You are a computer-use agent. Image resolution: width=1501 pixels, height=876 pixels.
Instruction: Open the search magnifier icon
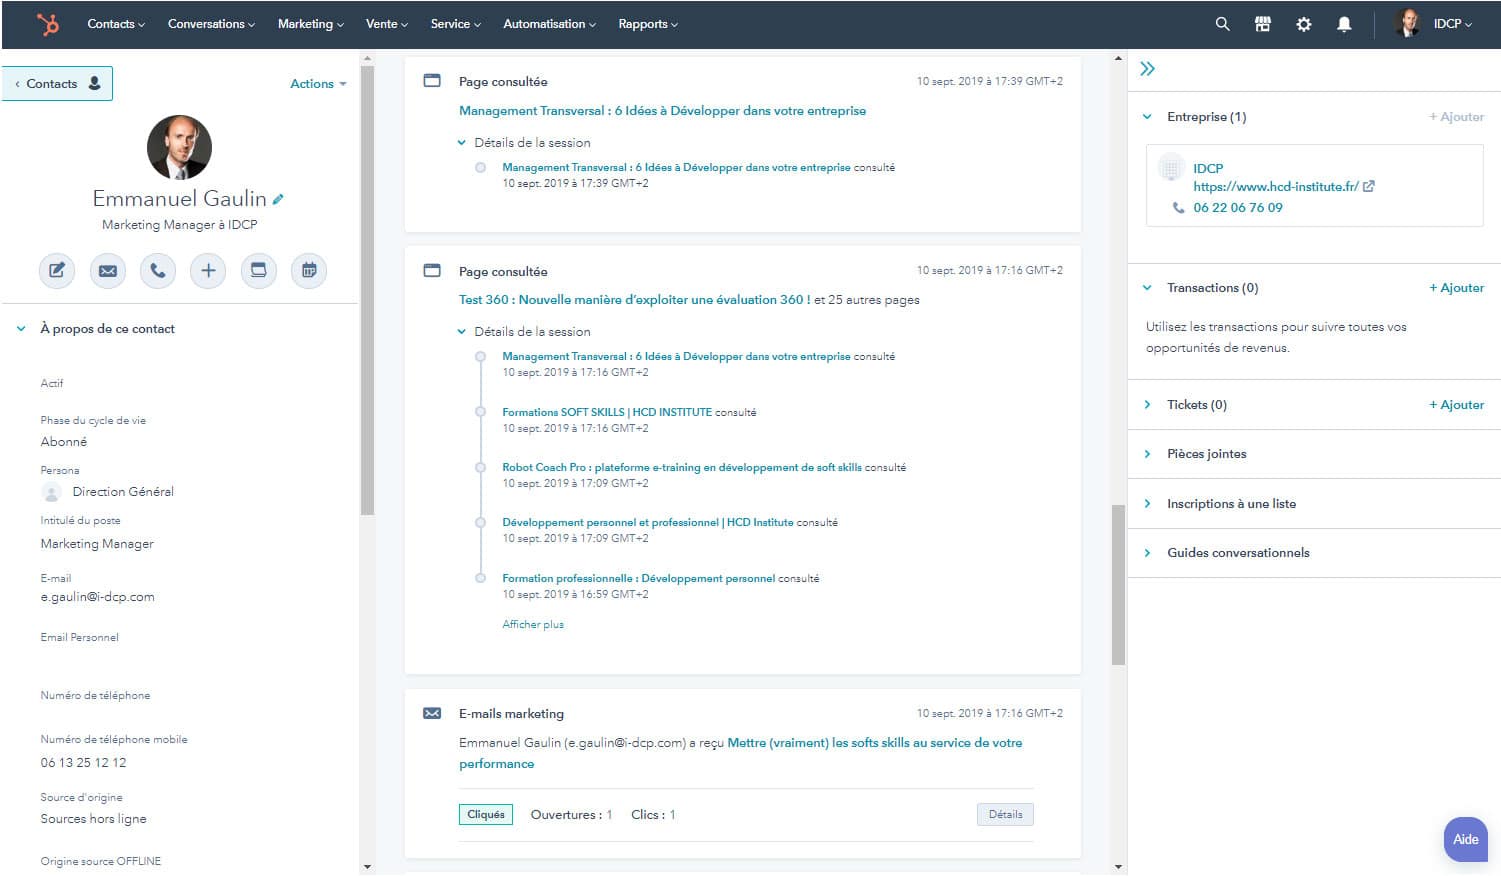(x=1222, y=24)
